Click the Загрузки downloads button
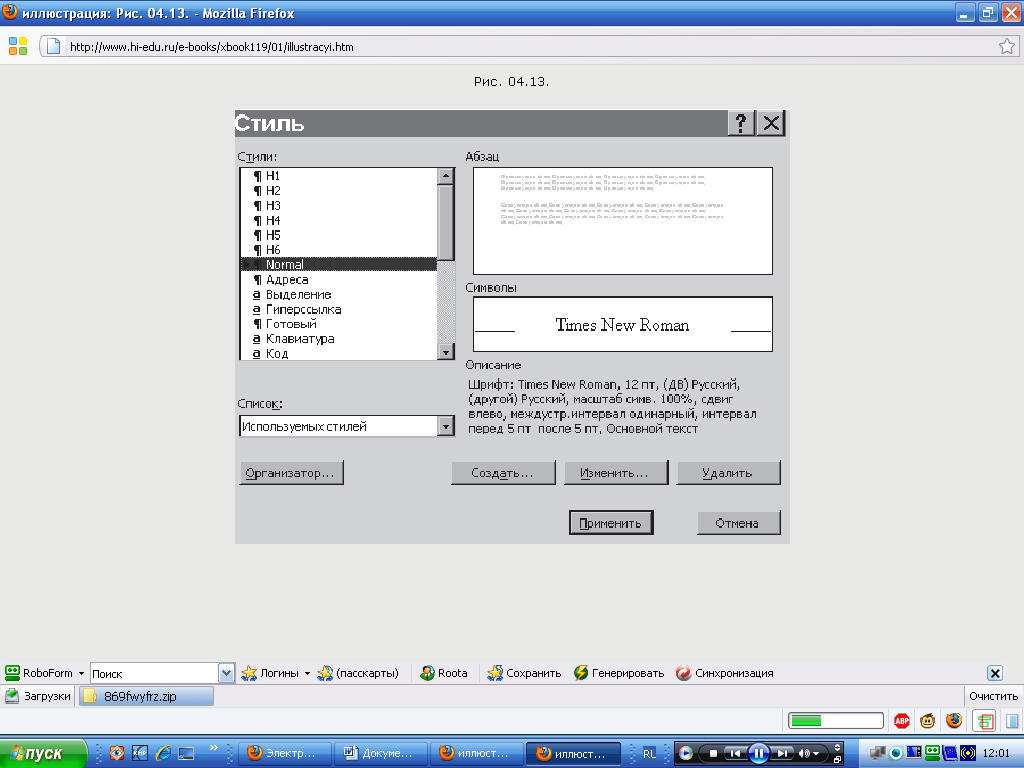 [x=38, y=696]
